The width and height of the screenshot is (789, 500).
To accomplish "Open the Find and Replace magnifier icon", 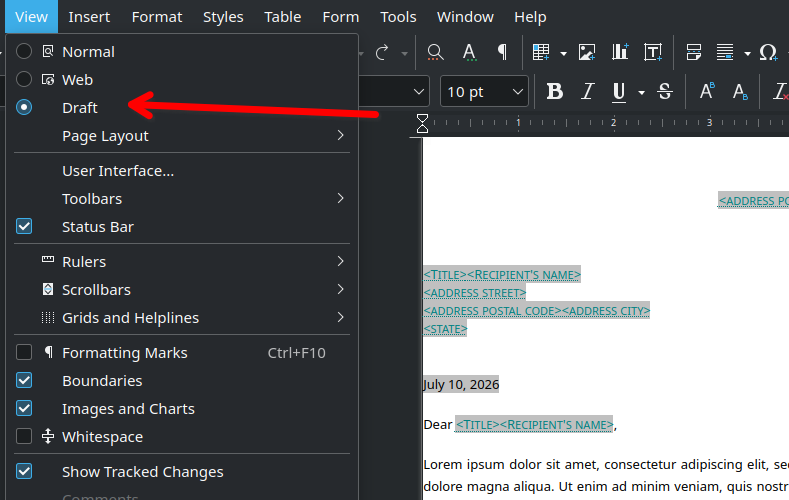I will (x=435, y=52).
